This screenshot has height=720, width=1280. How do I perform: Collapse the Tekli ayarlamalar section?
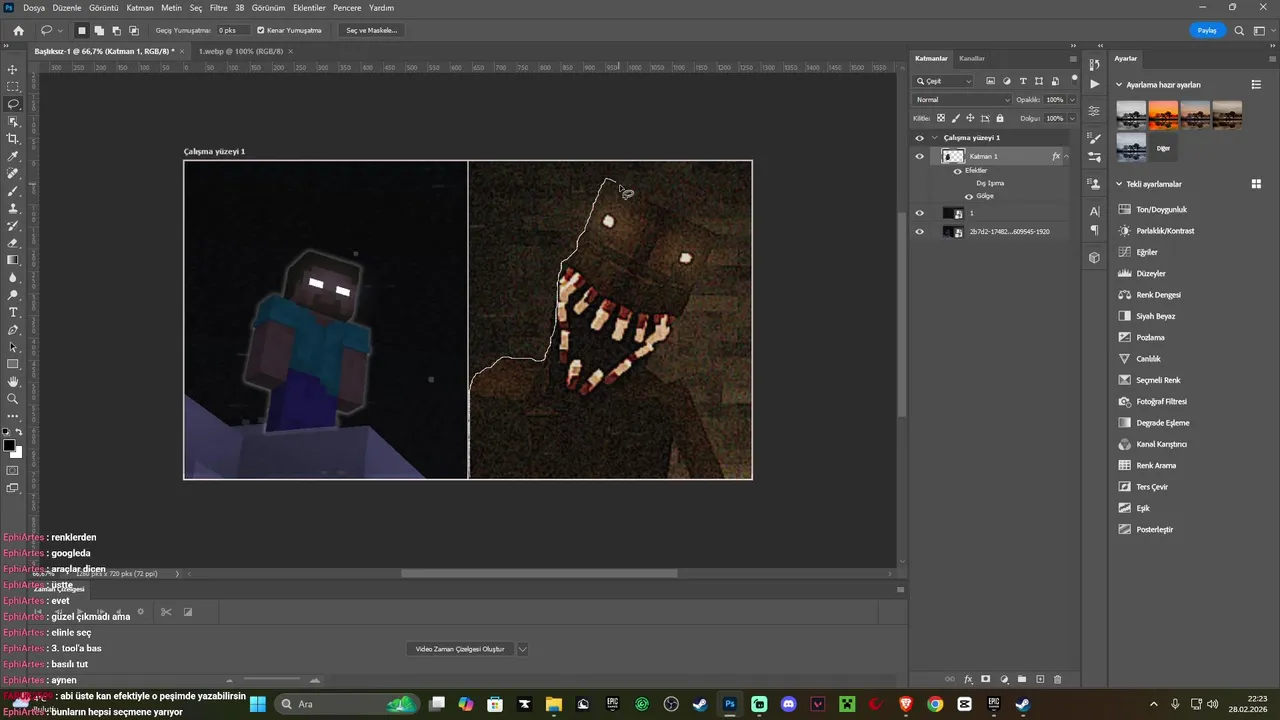point(1119,184)
